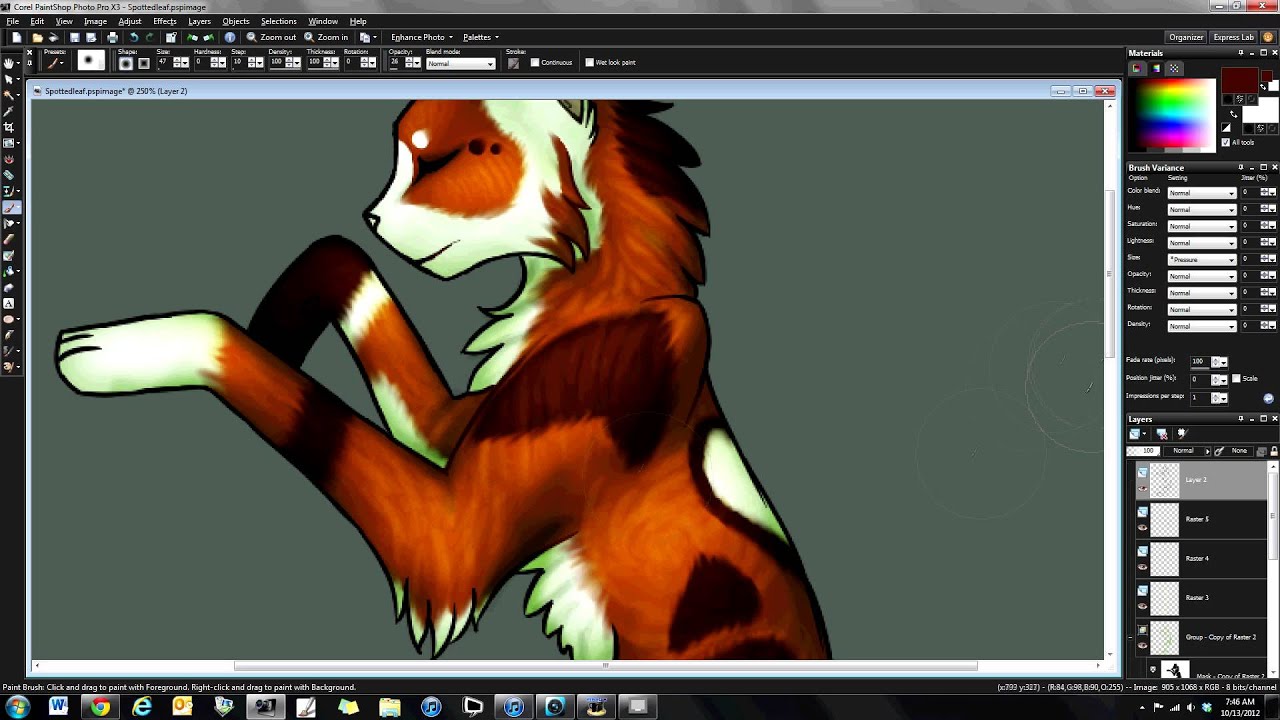The width and height of the screenshot is (1280, 720).
Task: Click the white background color swatch
Action: [x=1259, y=110]
